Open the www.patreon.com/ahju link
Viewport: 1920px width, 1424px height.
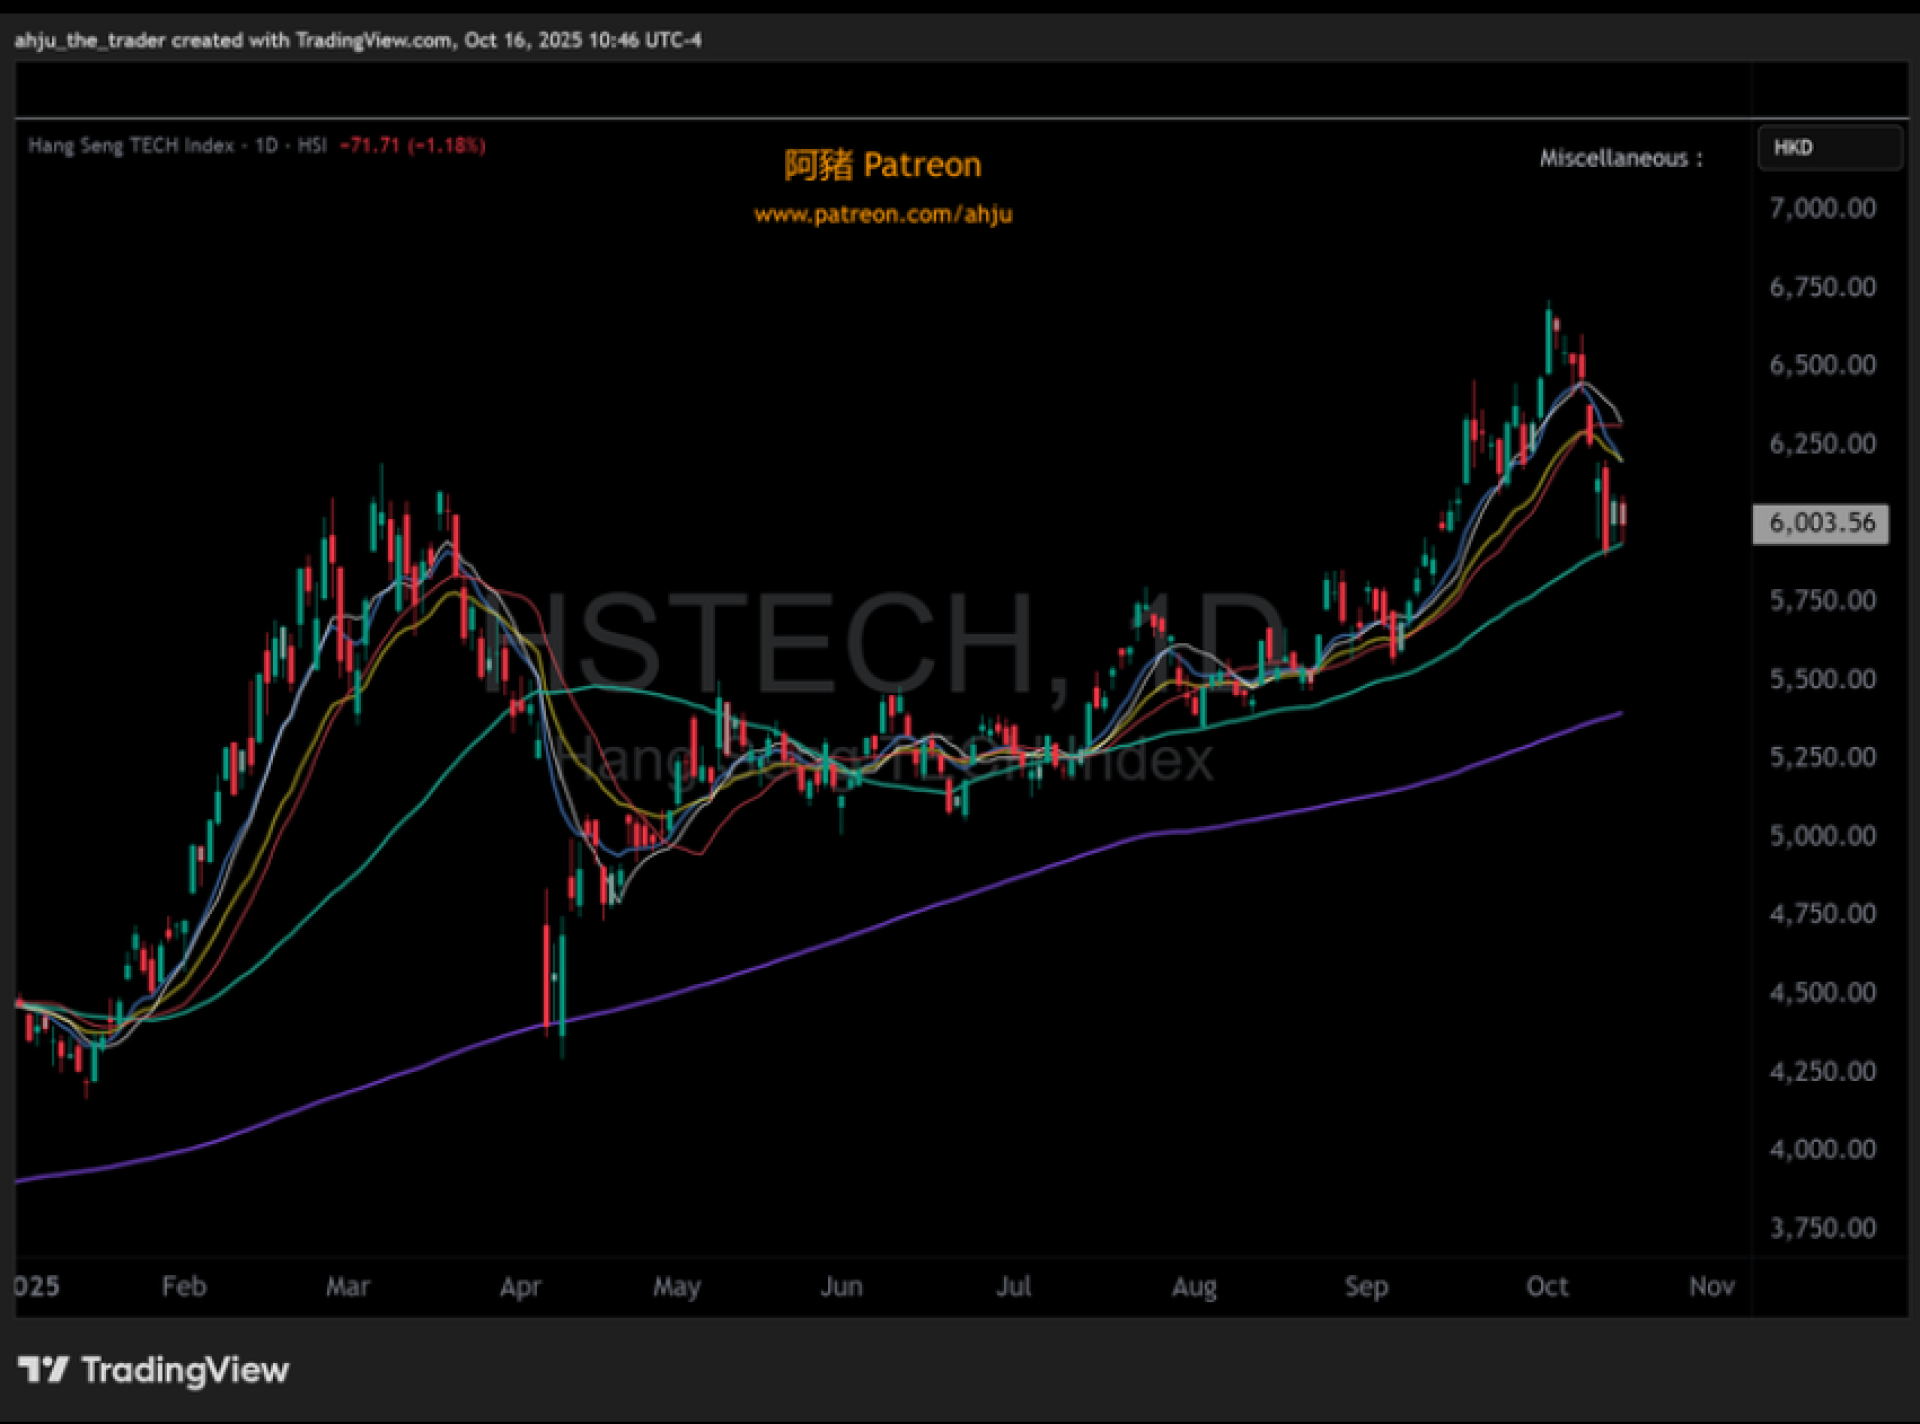(883, 214)
